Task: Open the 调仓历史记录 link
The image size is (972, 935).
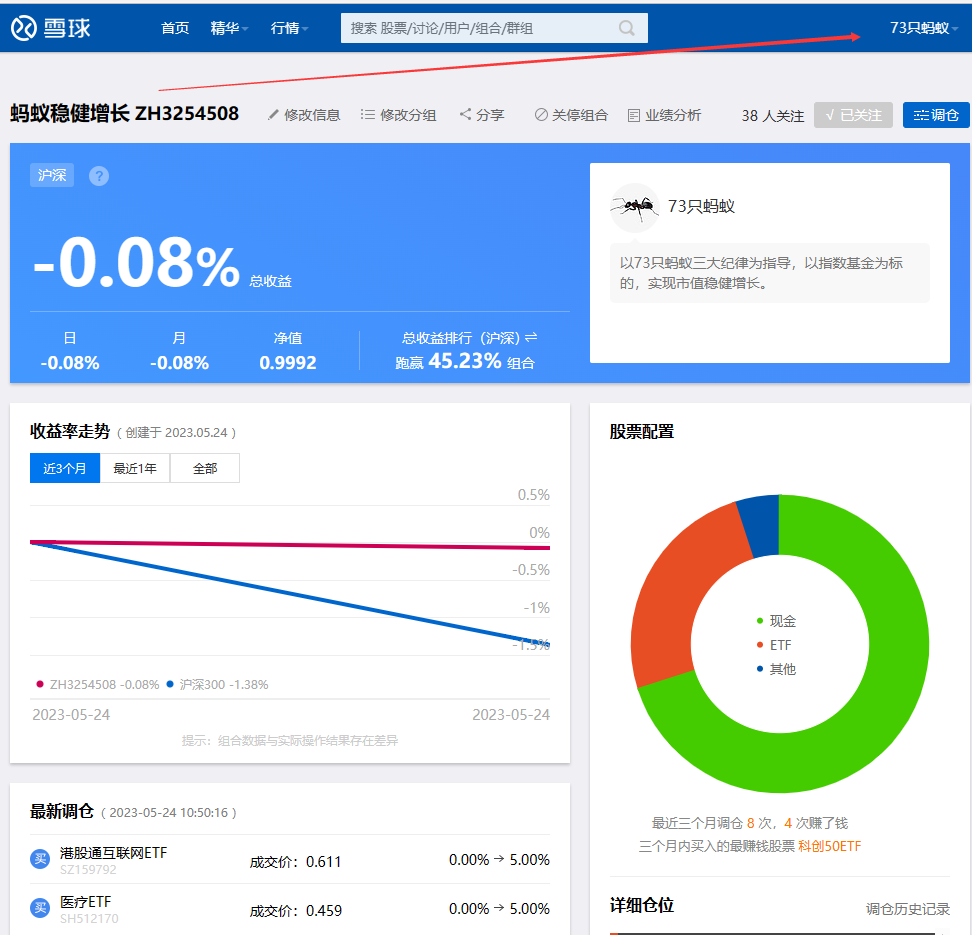Action: click(x=908, y=909)
